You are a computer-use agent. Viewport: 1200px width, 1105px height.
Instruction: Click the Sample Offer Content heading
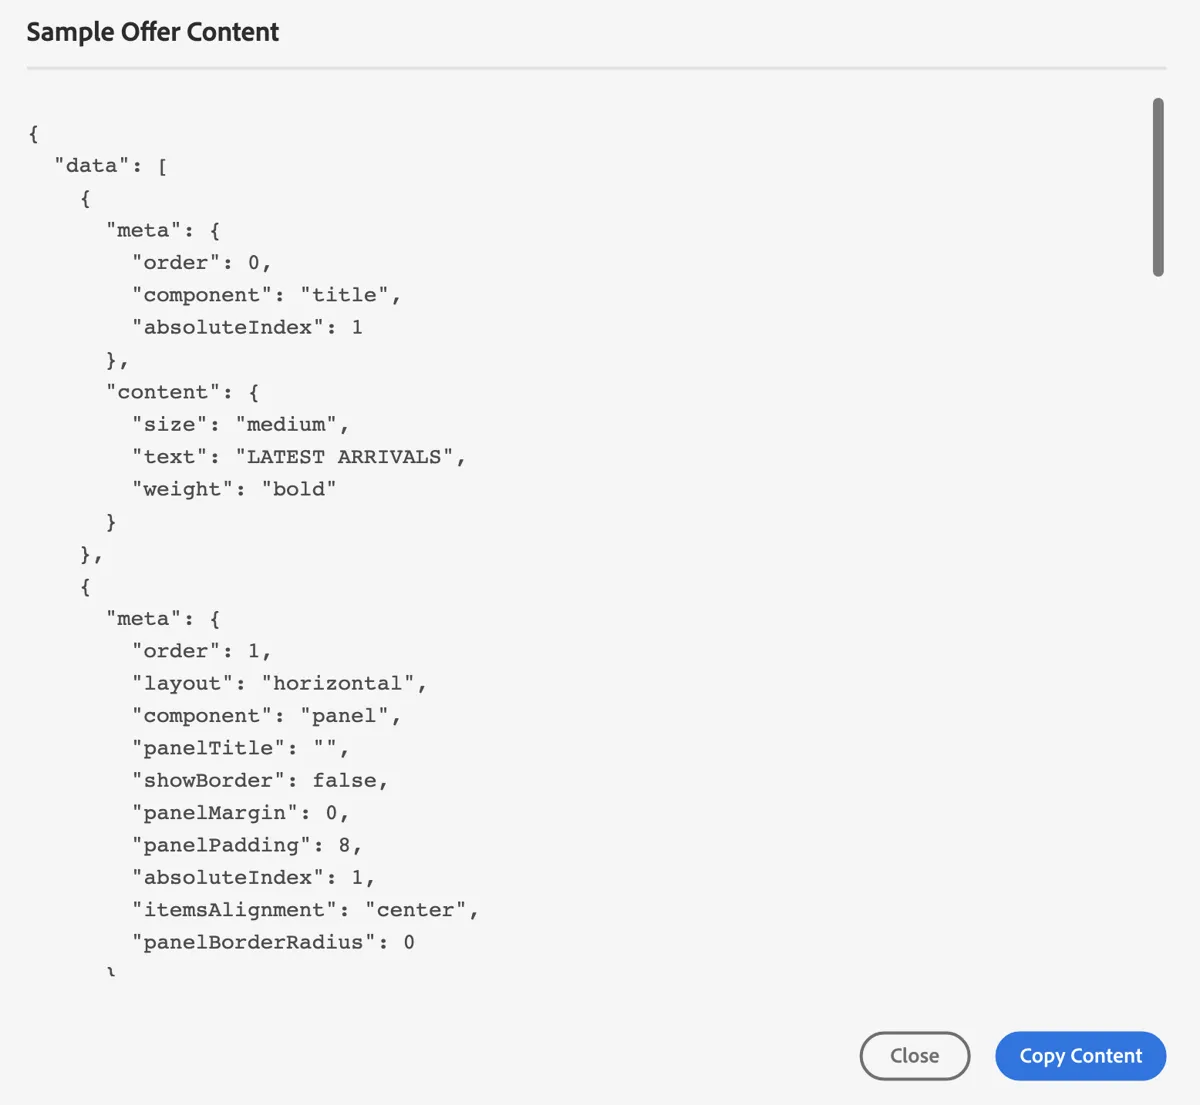[x=153, y=32]
